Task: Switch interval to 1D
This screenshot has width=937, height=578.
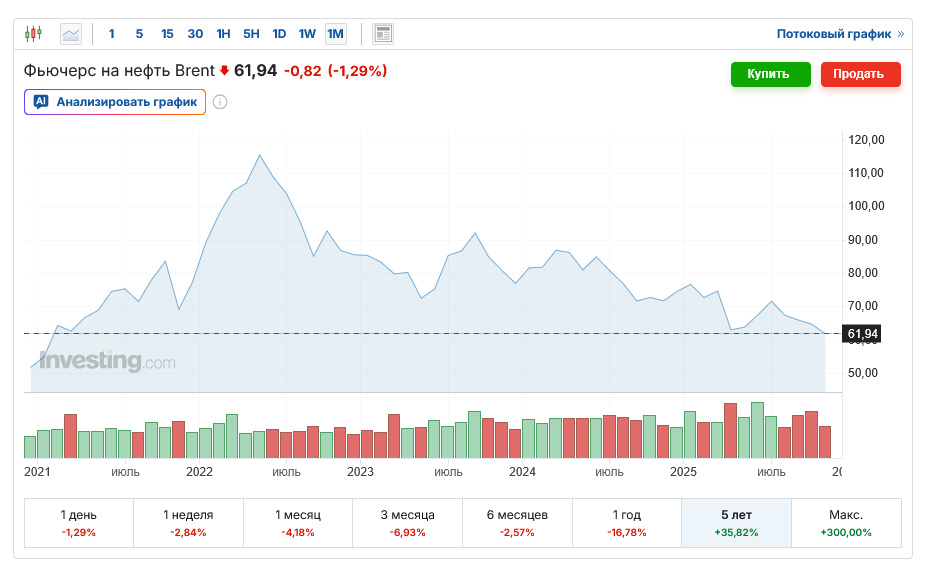Action: click(x=279, y=34)
